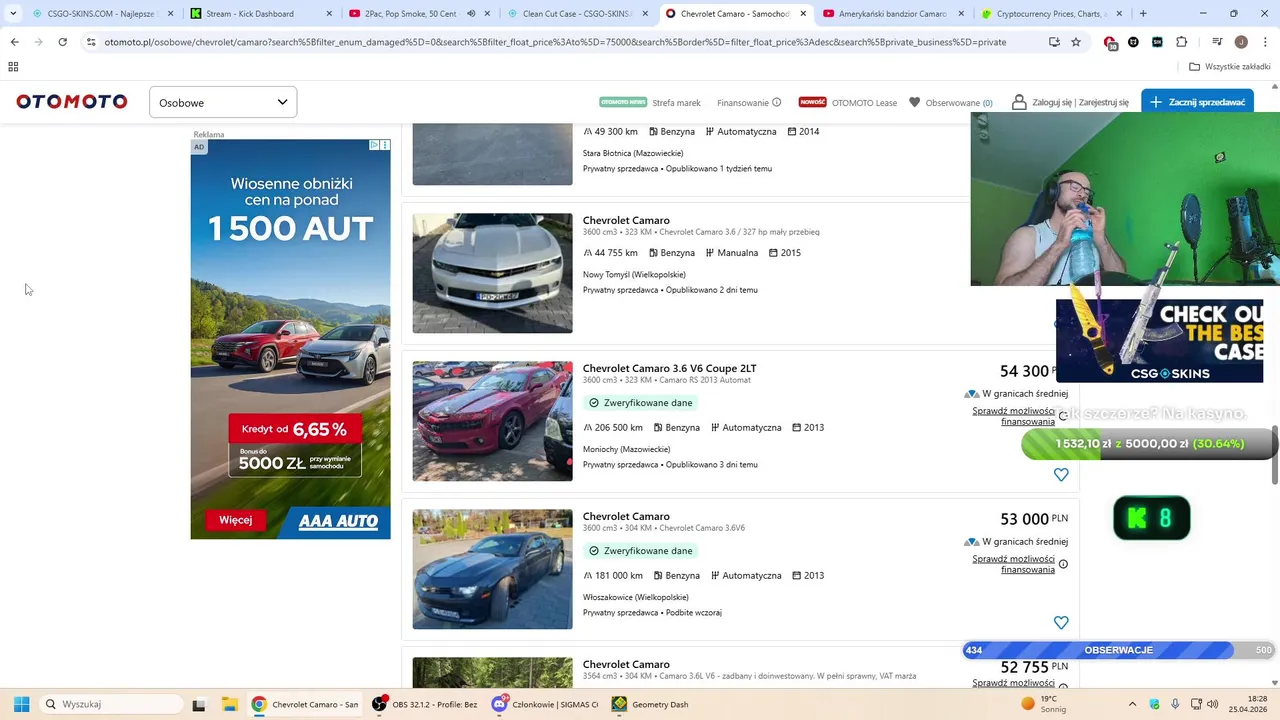Click Zaloguj się | Zarejestruj się link
This screenshot has height=720, width=1280.
click(x=1080, y=102)
